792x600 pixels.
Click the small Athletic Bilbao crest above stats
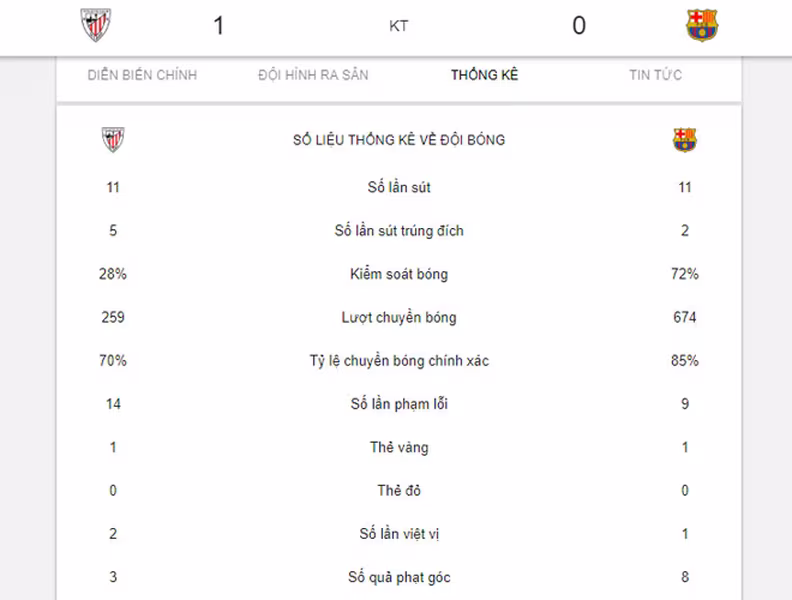[x=113, y=139]
